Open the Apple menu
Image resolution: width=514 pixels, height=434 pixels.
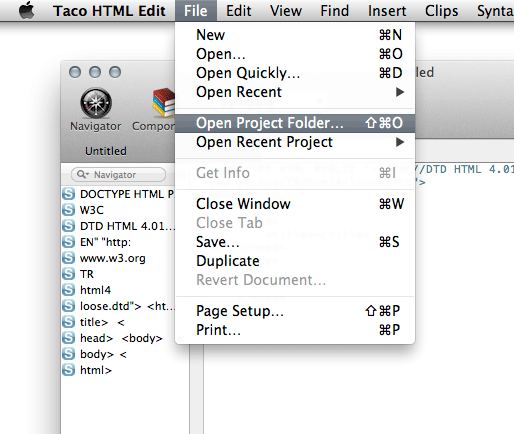pyautogui.click(x=27, y=10)
